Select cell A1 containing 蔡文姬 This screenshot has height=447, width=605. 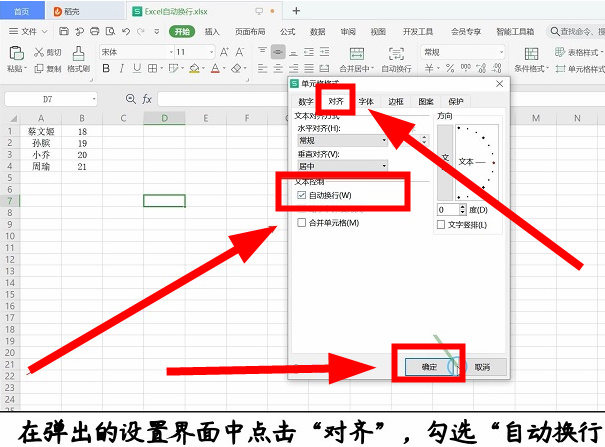coord(41,132)
